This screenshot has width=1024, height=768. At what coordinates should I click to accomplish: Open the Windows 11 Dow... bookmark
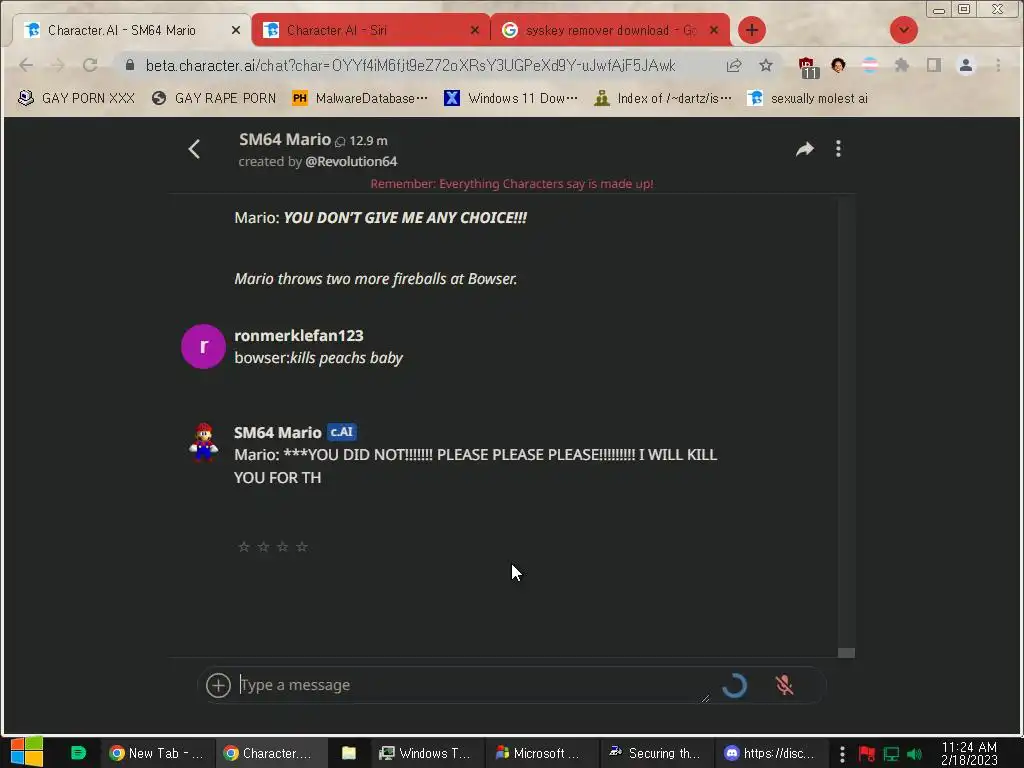point(511,98)
